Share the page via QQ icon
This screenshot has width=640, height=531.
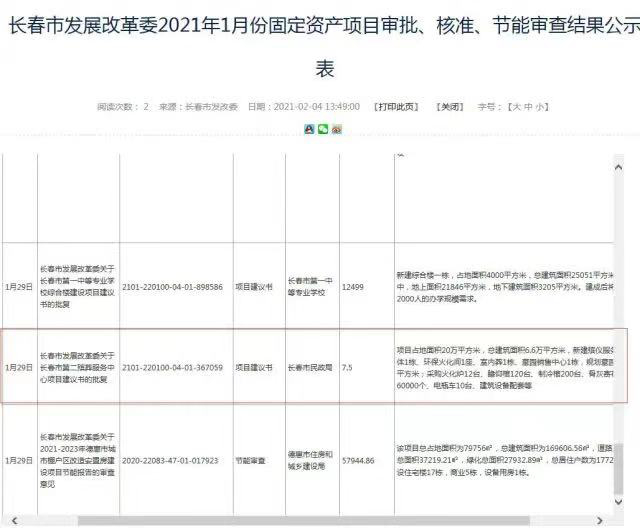pos(309,129)
